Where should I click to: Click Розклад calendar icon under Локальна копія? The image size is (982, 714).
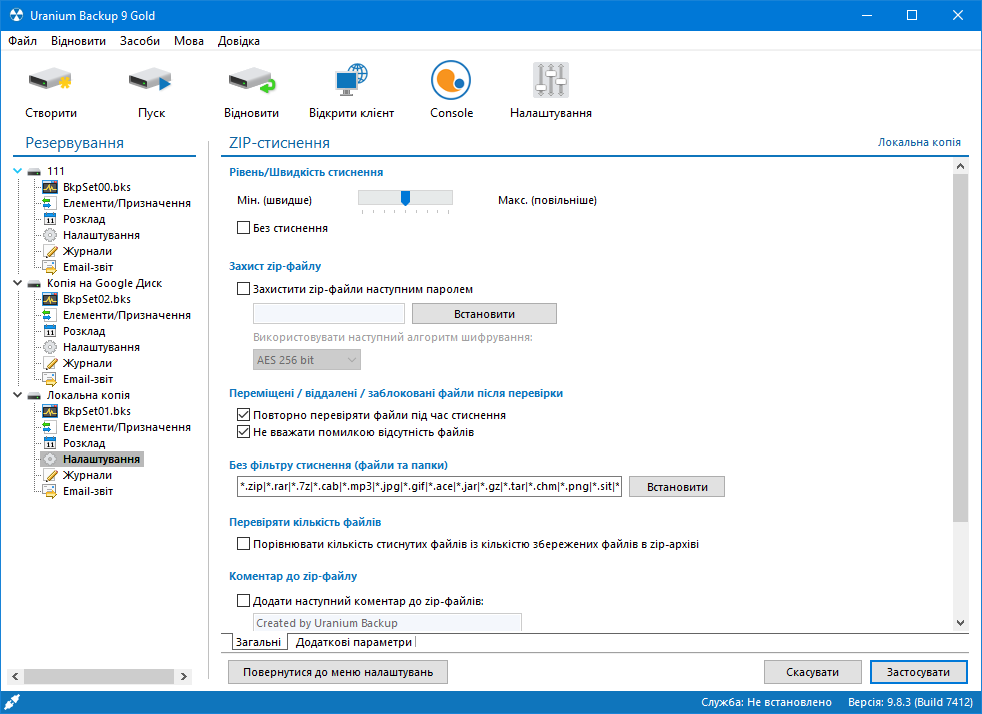coord(50,443)
